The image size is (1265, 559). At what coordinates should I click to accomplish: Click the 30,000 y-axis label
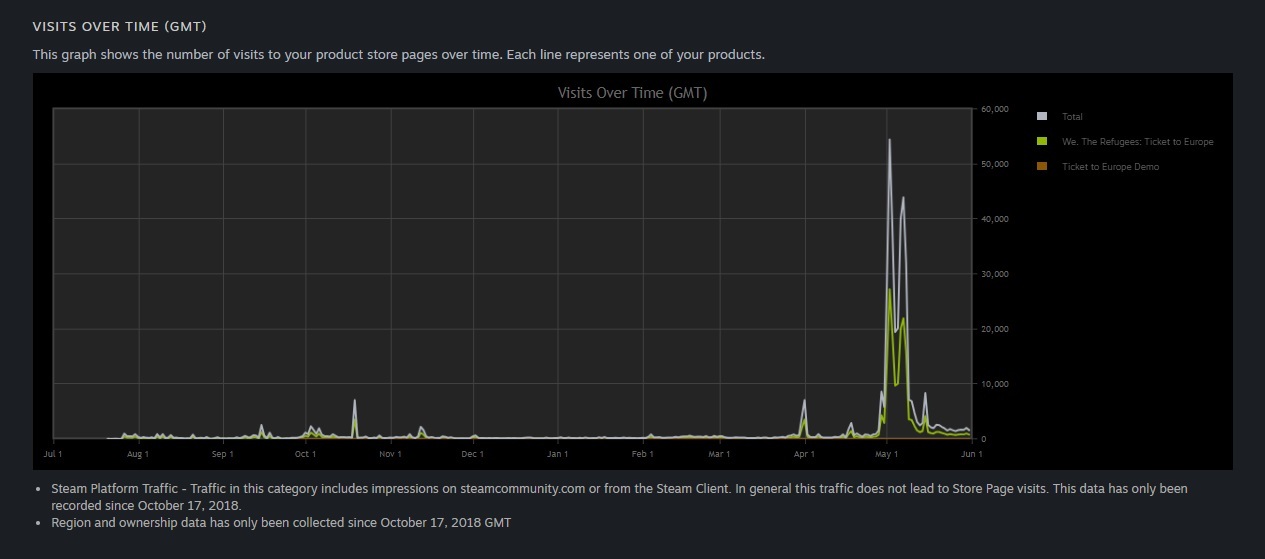pyautogui.click(x=994, y=274)
